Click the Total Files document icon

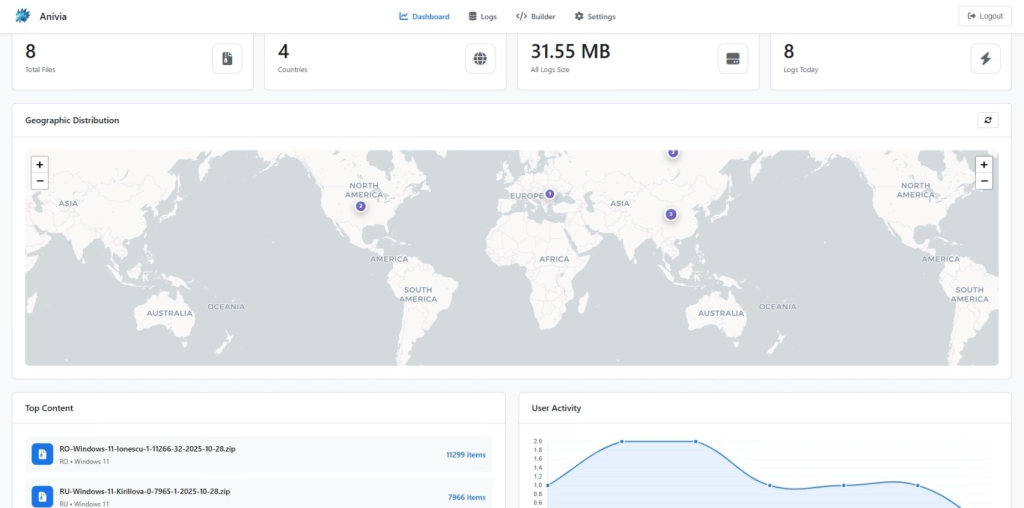[x=227, y=59]
